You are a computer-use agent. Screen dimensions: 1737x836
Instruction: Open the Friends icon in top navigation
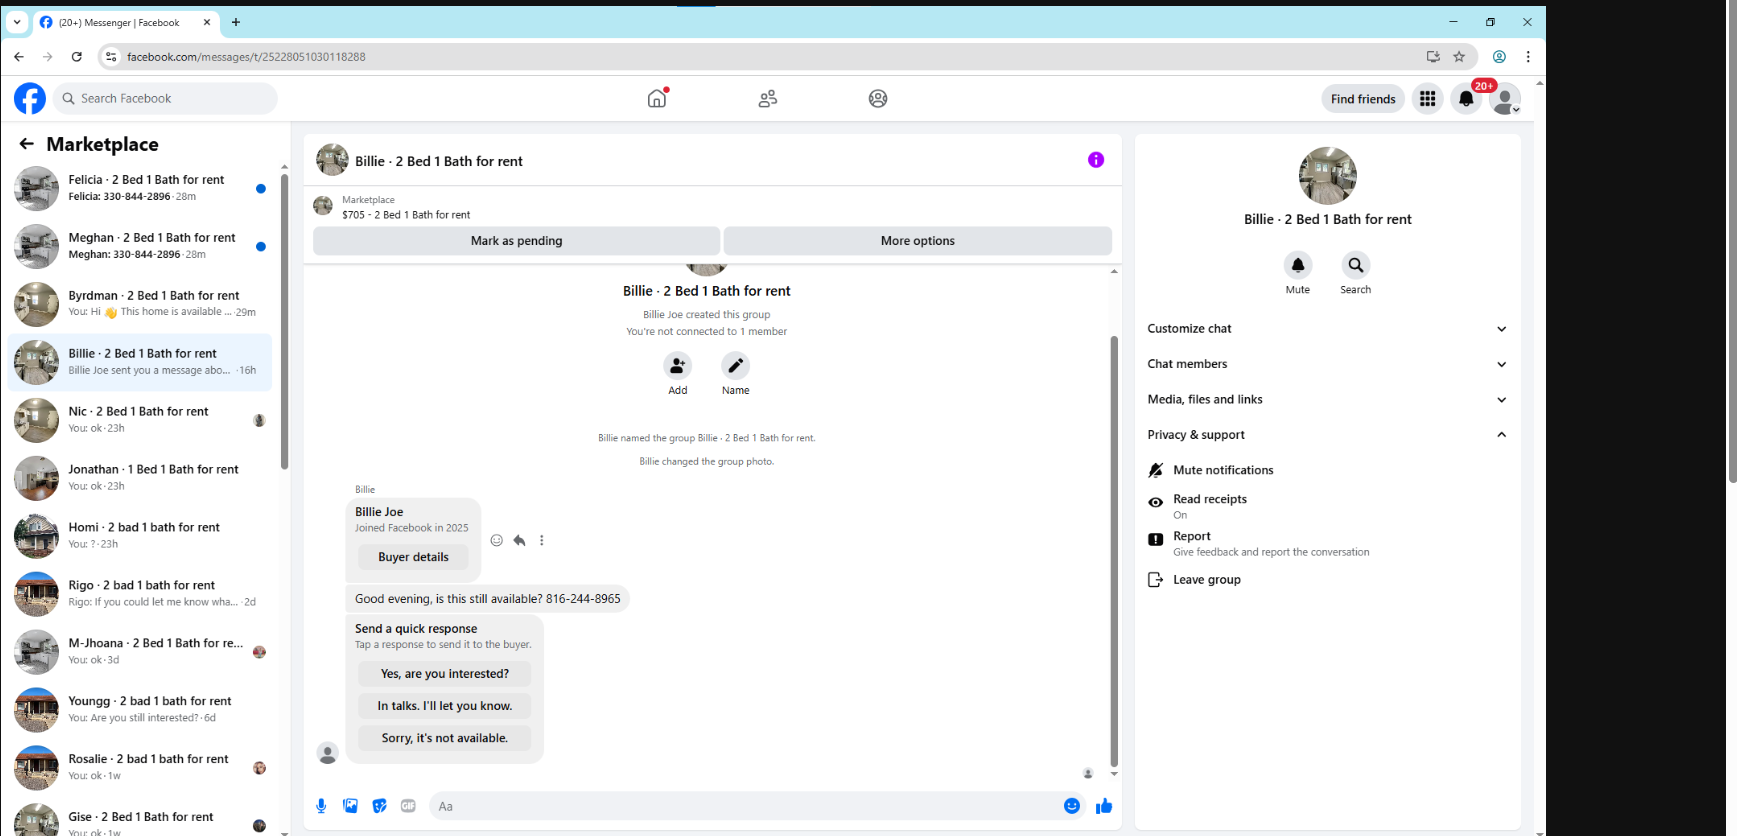coord(767,98)
